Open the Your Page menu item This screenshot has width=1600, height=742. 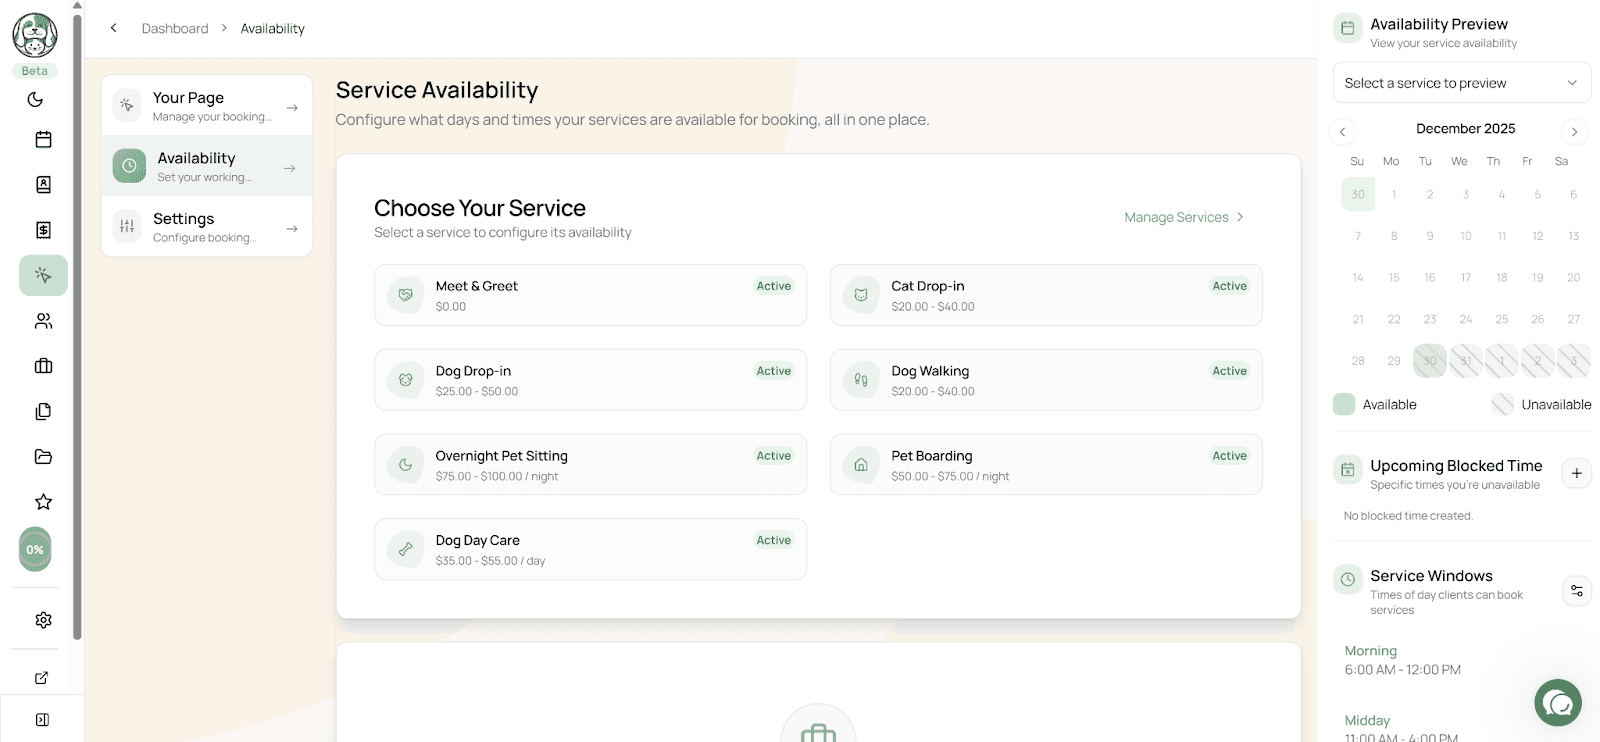[x=207, y=105]
